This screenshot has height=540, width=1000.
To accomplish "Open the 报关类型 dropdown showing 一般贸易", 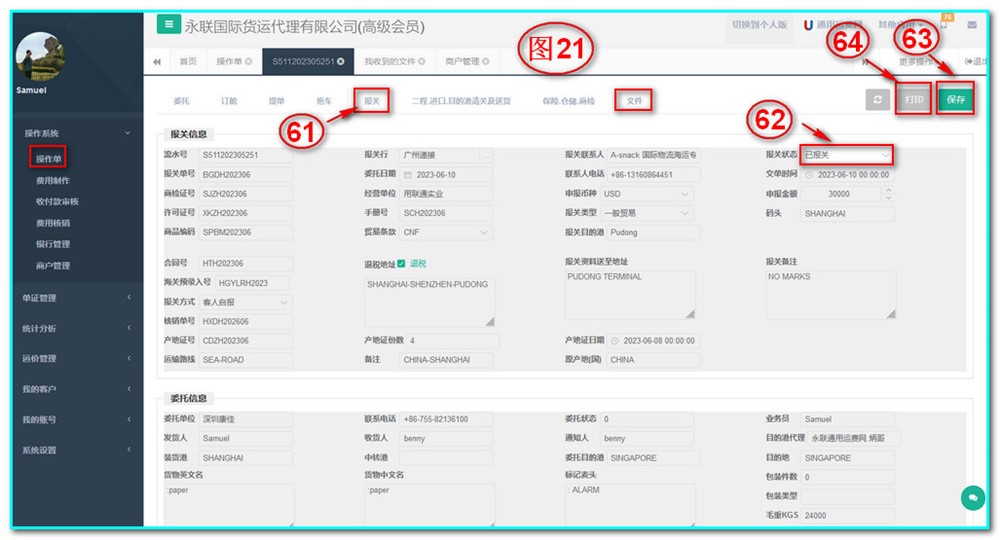I will (x=647, y=213).
